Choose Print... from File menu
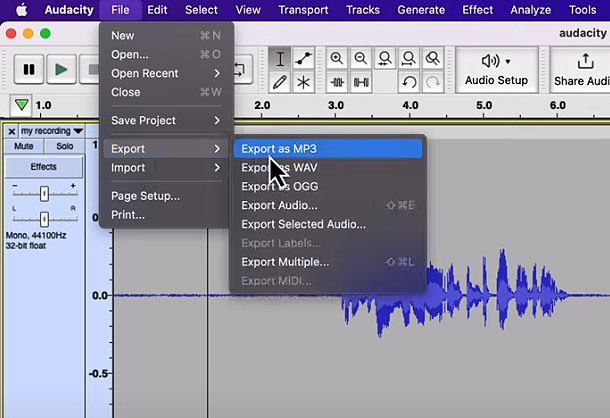 [166, 215]
